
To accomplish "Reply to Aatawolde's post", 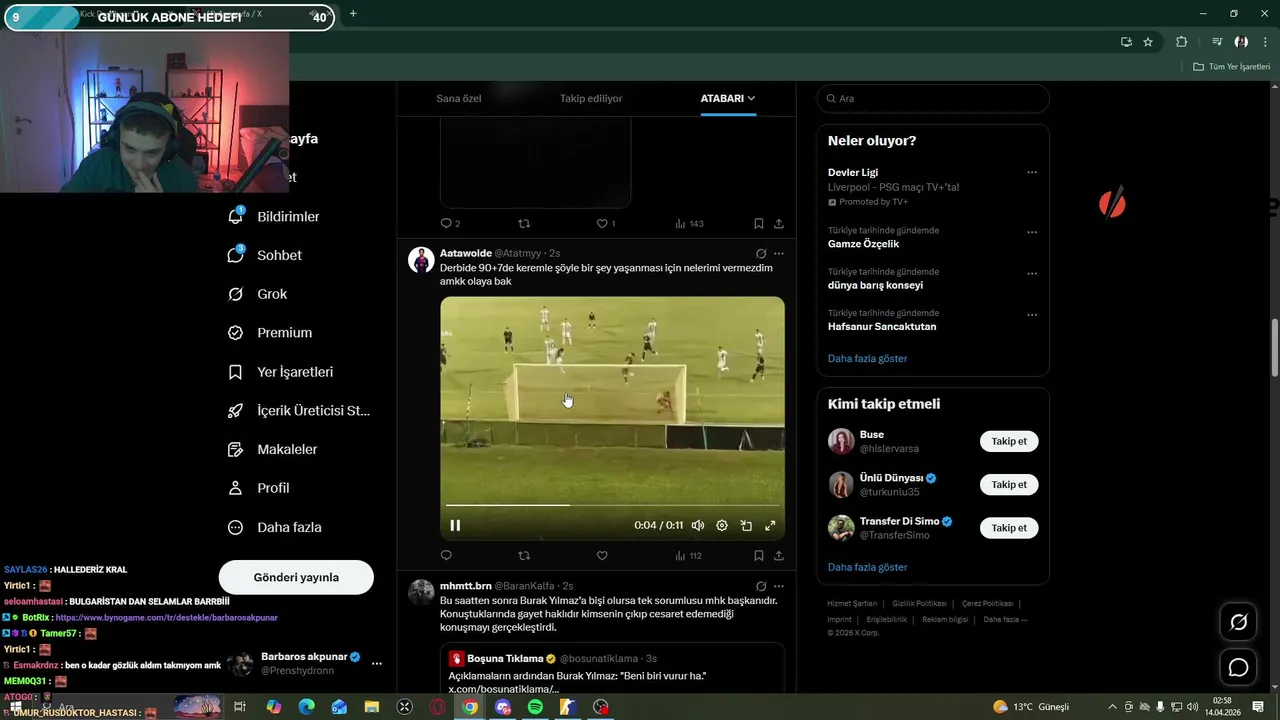I will [x=446, y=556].
